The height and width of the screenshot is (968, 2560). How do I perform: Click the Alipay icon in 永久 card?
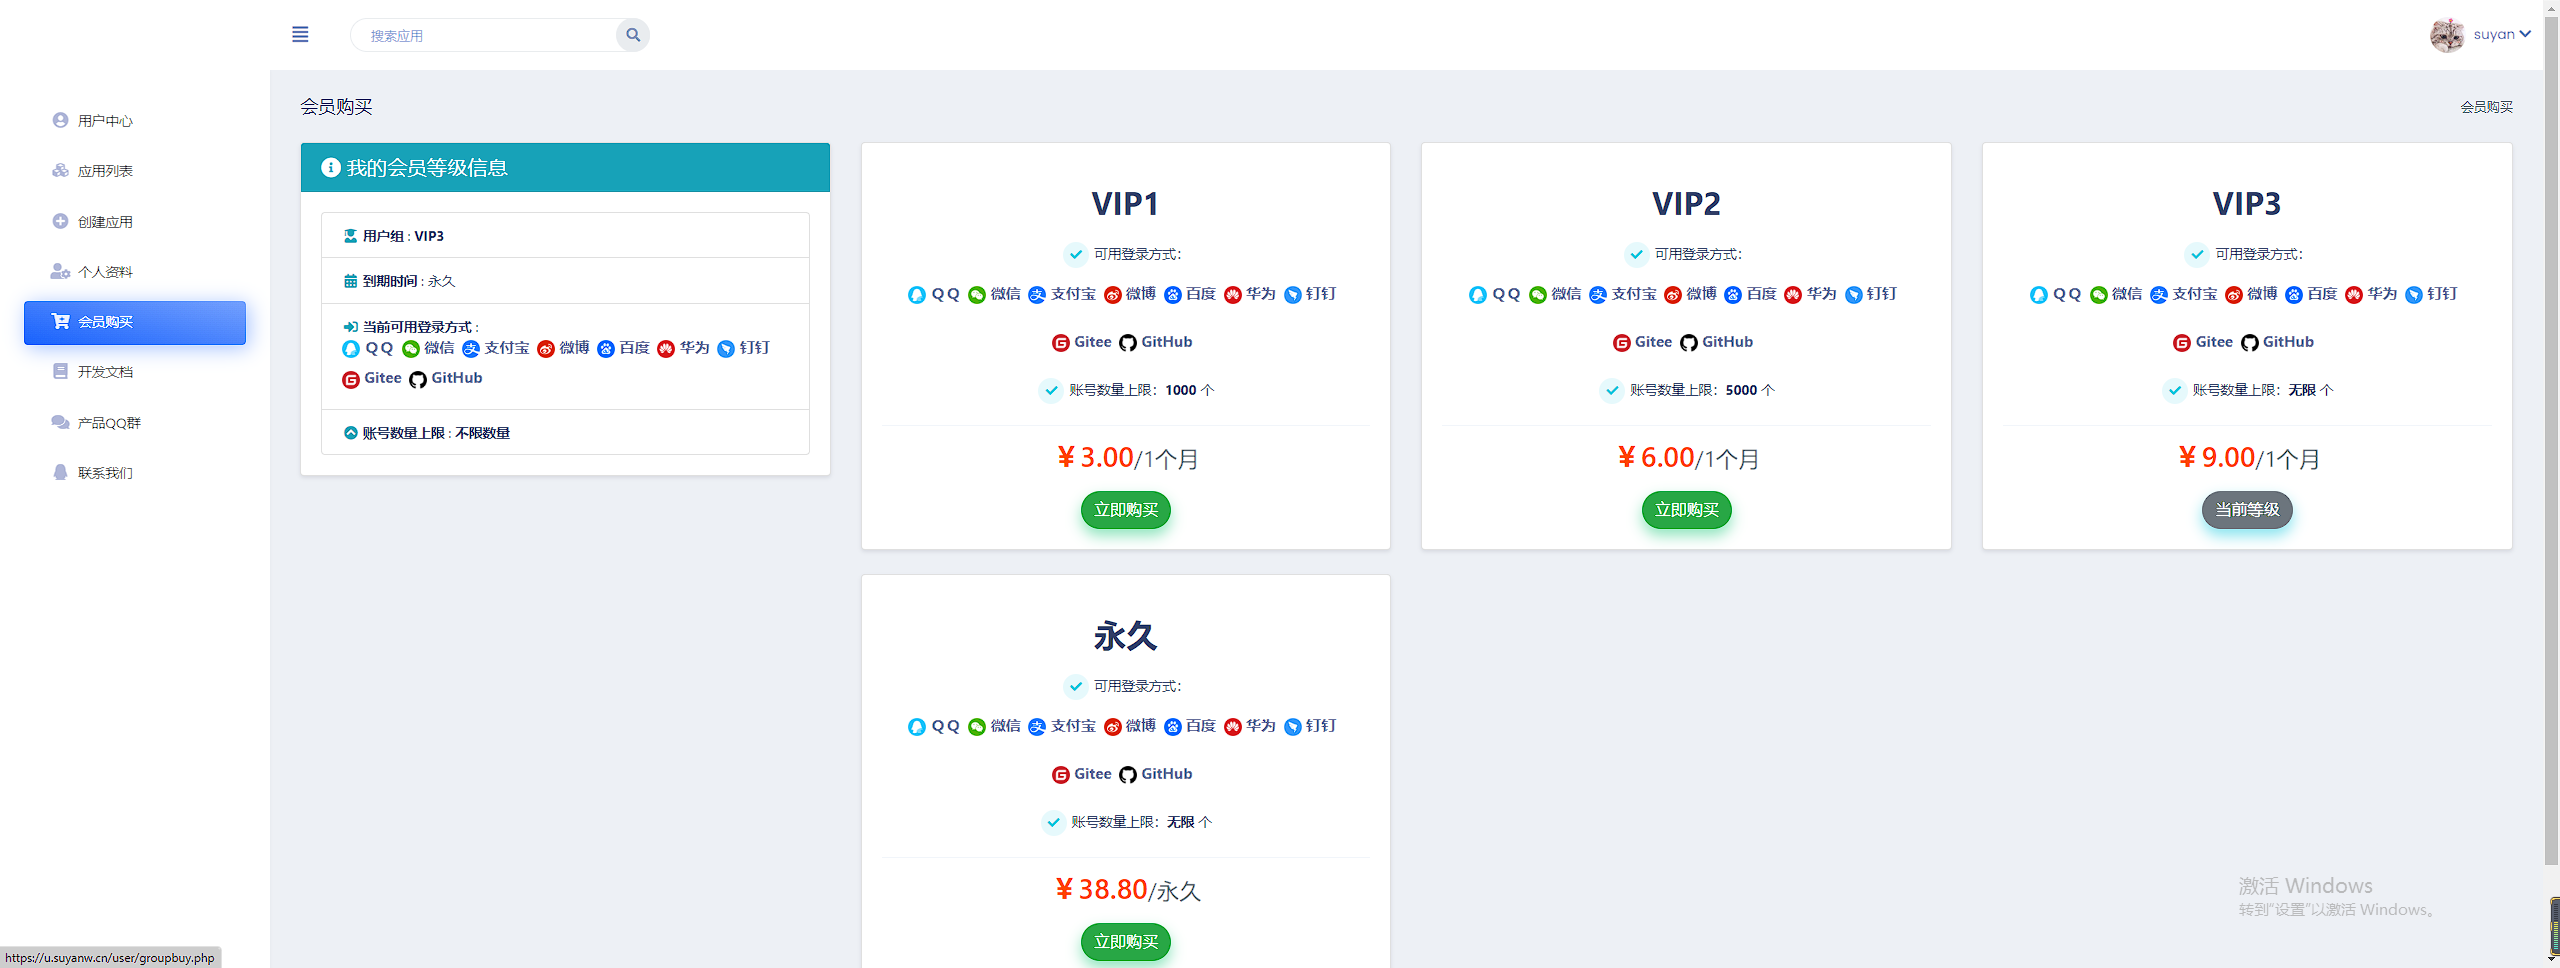pyautogui.click(x=1037, y=727)
